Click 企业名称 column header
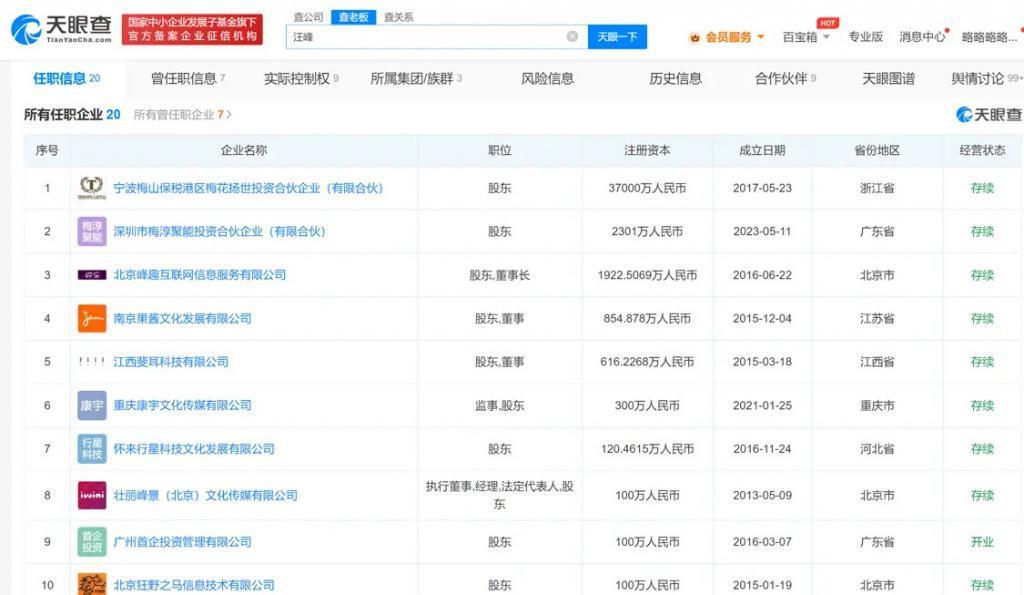1024x595 pixels. (244, 150)
